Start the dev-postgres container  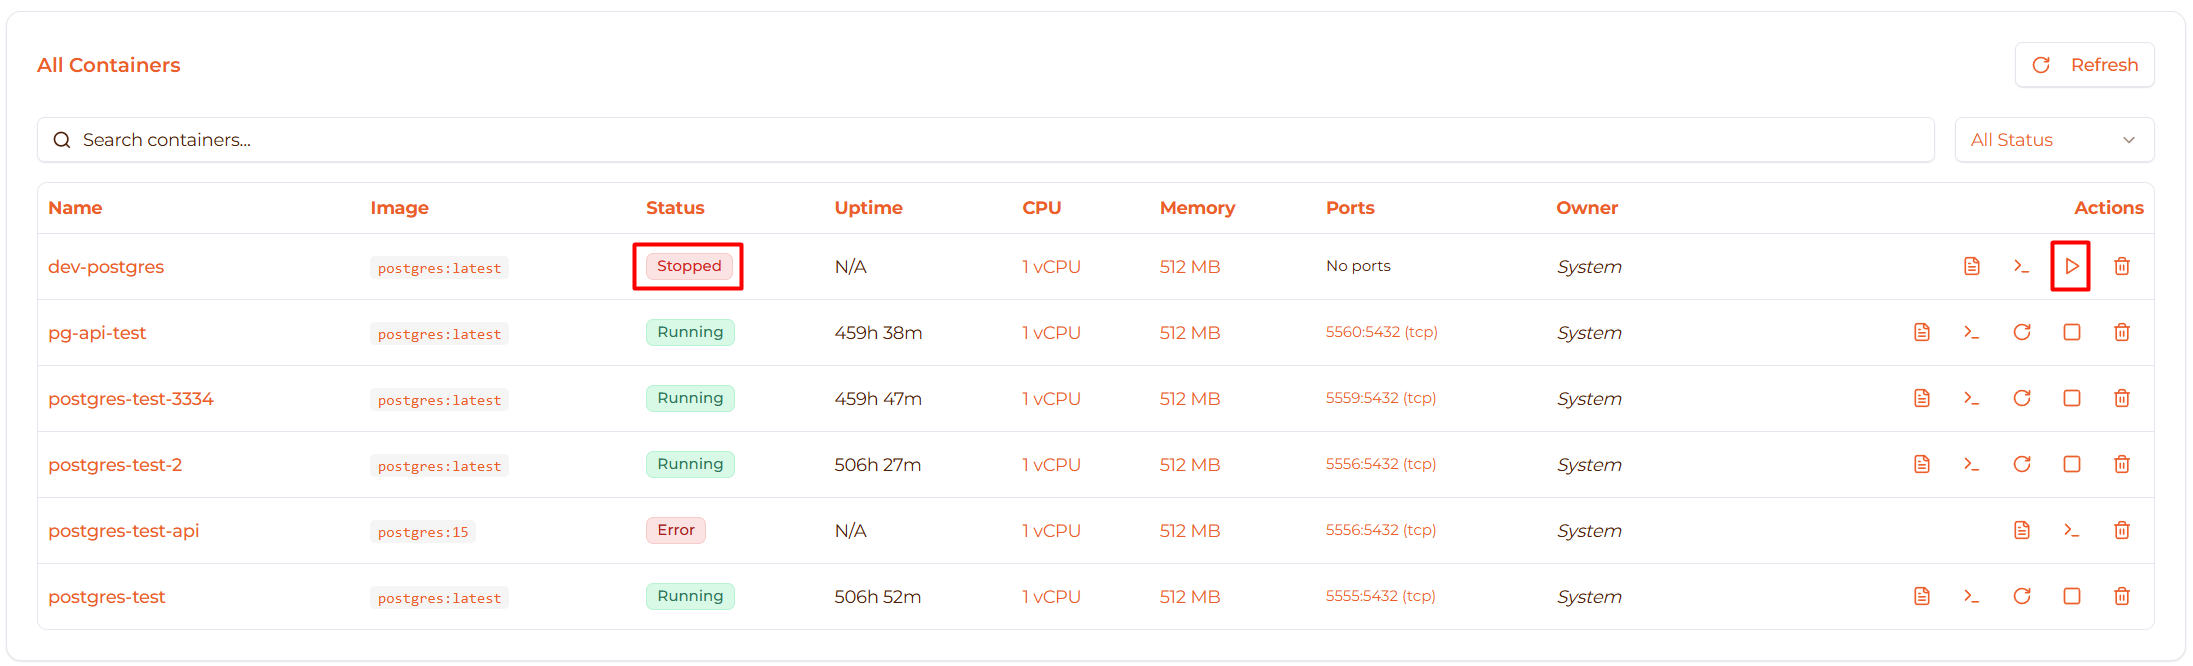[2071, 266]
